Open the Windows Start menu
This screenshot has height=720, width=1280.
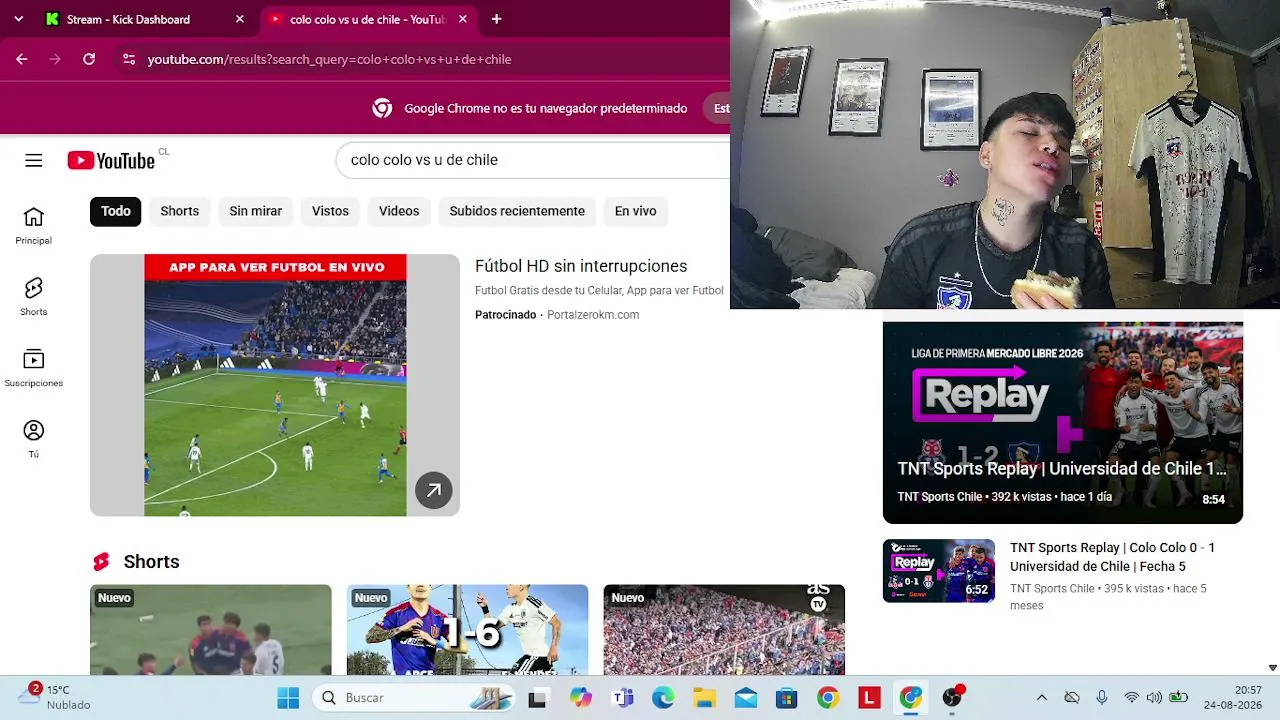point(288,698)
